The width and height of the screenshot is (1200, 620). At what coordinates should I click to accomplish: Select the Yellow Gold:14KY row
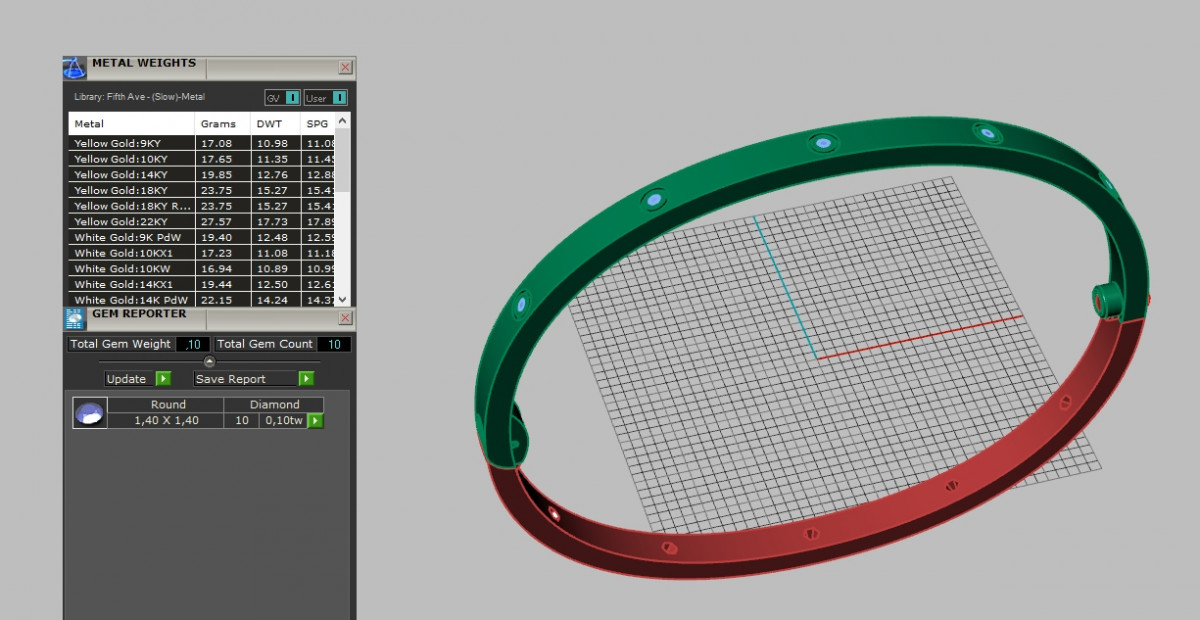click(x=202, y=174)
